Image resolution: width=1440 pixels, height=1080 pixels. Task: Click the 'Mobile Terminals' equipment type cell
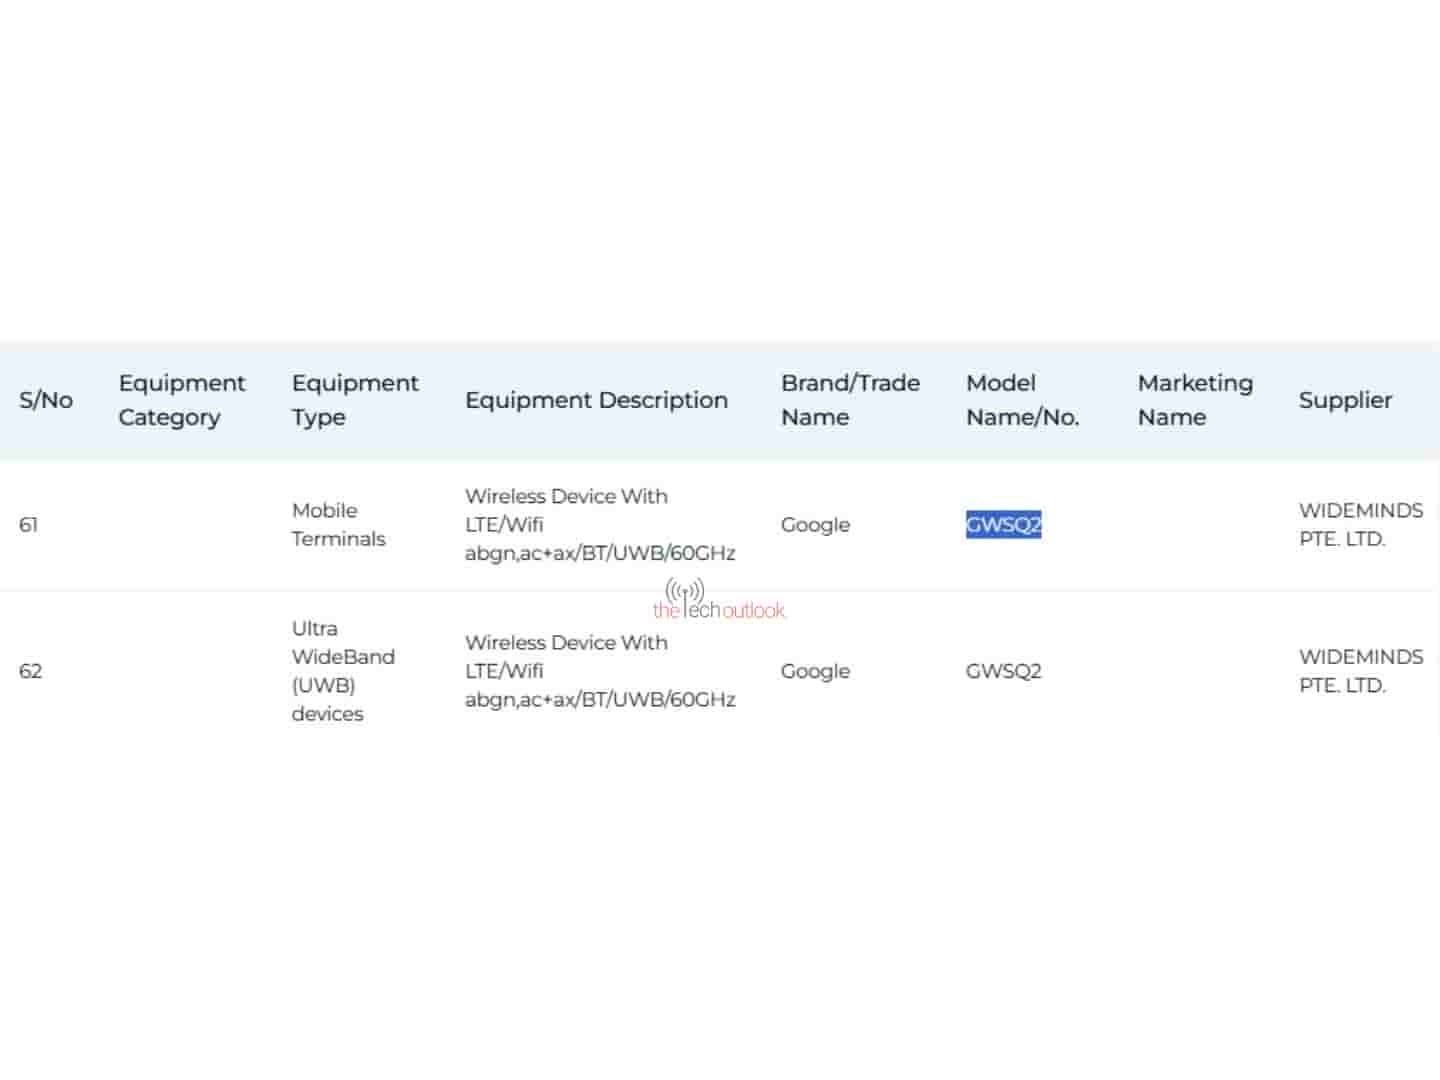coord(338,525)
